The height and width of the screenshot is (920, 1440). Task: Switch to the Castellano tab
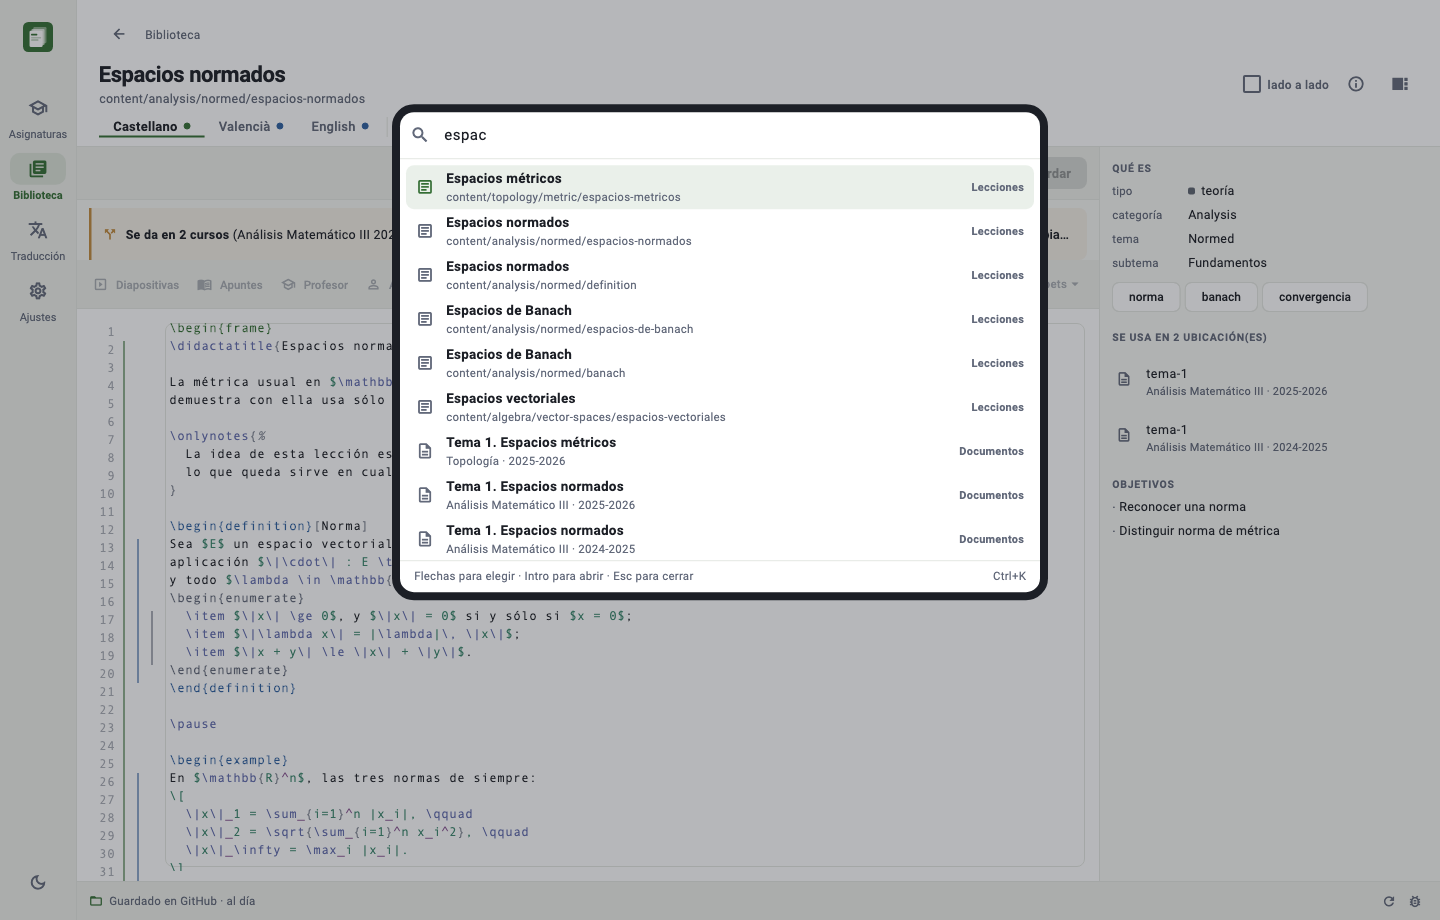click(152, 127)
